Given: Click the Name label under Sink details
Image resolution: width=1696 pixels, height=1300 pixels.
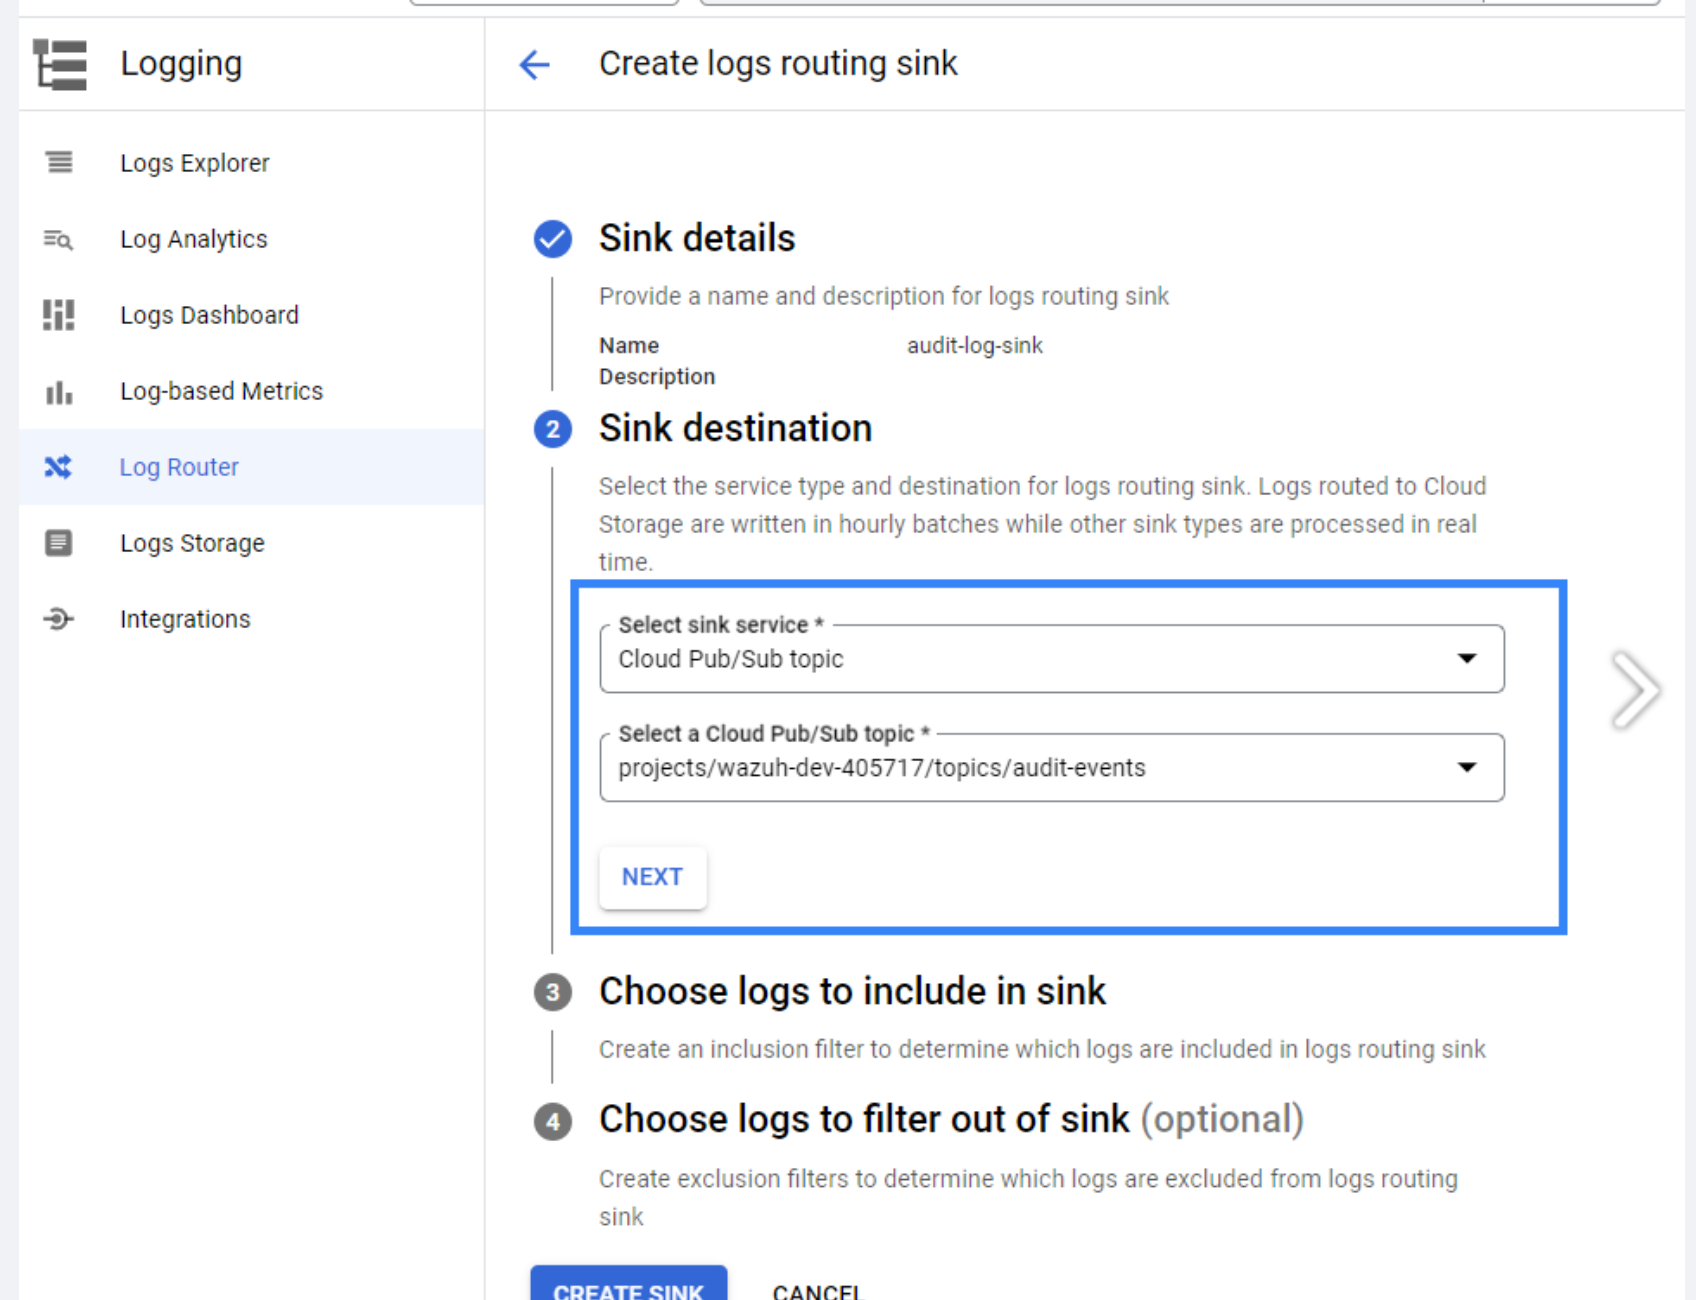Looking at the screenshot, I should 629,346.
